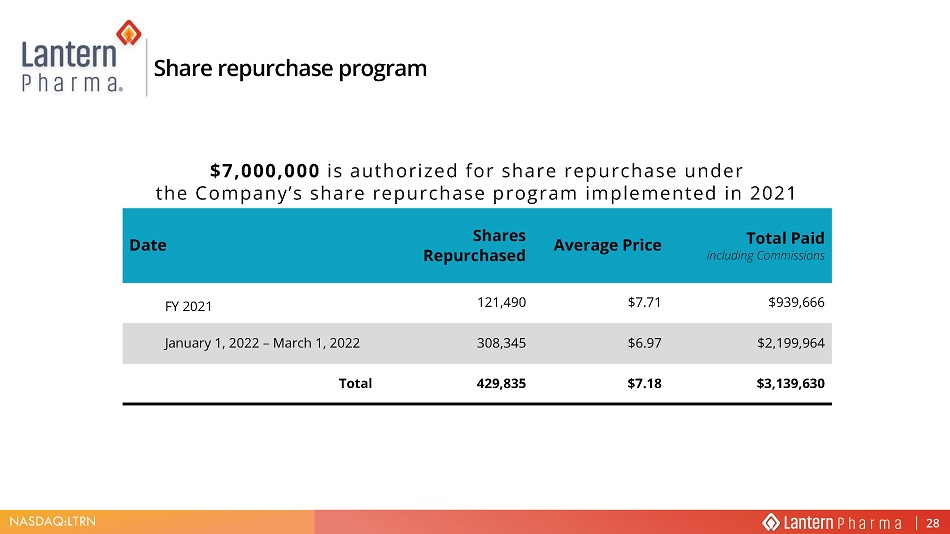Click the Date column header
950x534 pixels.
(x=148, y=245)
